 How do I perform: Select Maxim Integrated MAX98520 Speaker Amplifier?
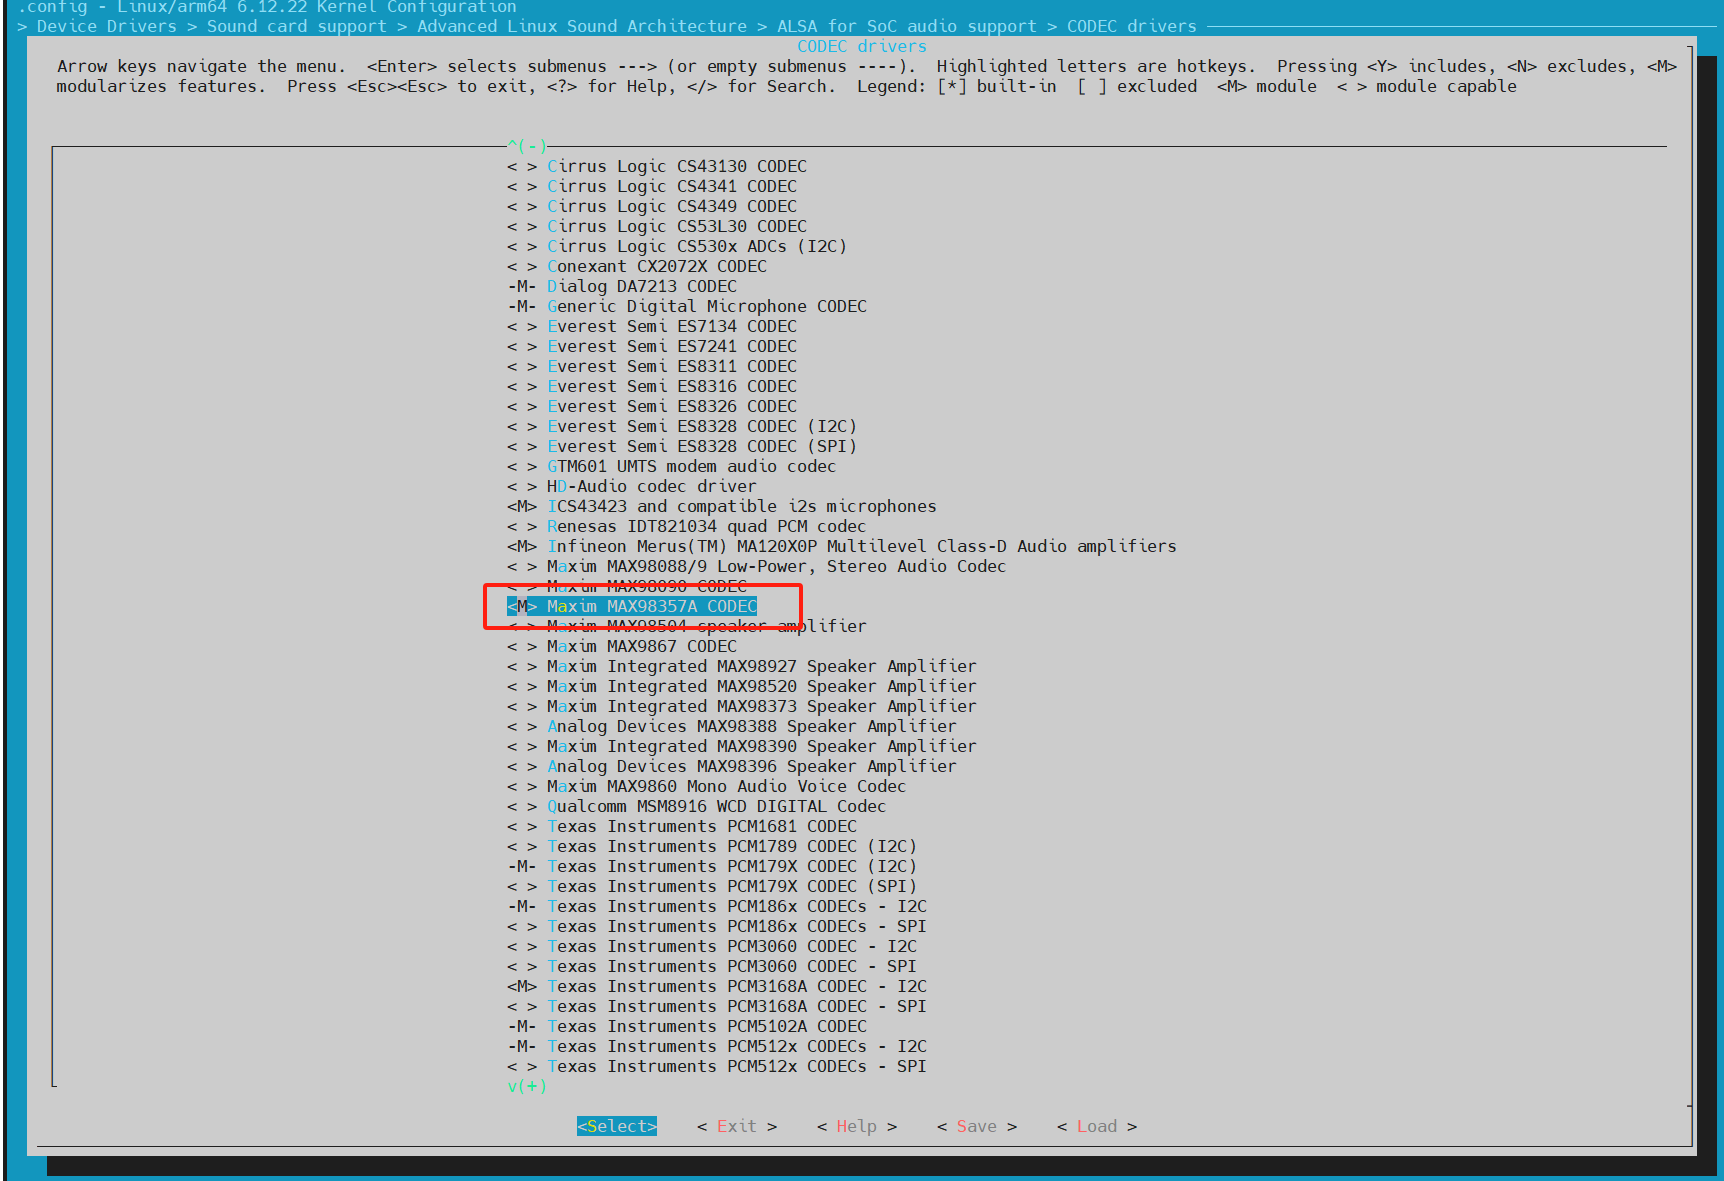[742, 686]
